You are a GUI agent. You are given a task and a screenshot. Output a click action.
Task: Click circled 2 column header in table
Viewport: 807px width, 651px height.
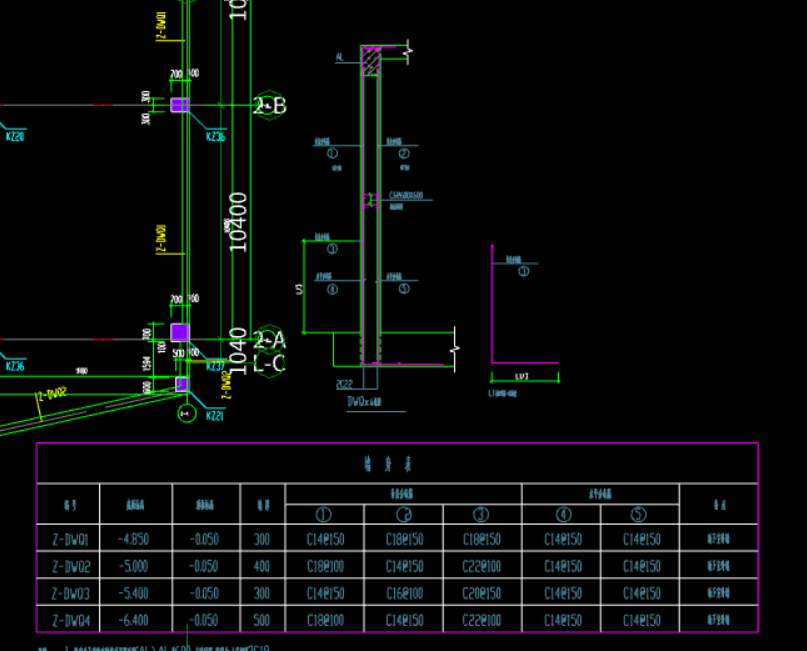click(404, 514)
